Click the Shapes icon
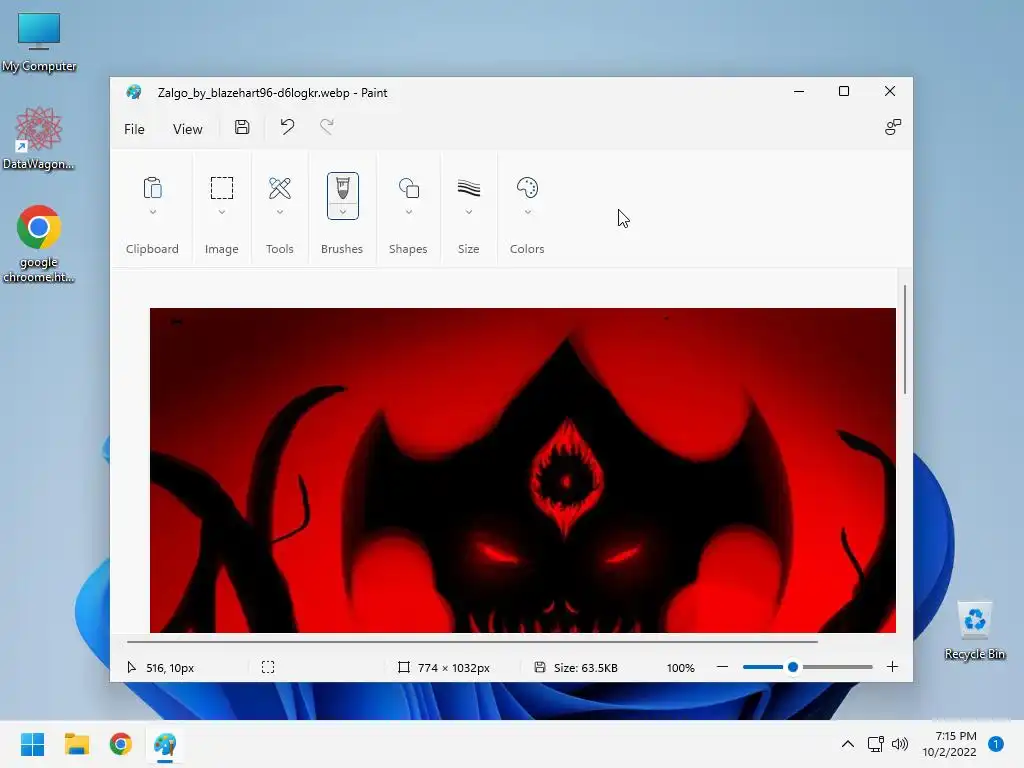 (x=409, y=188)
